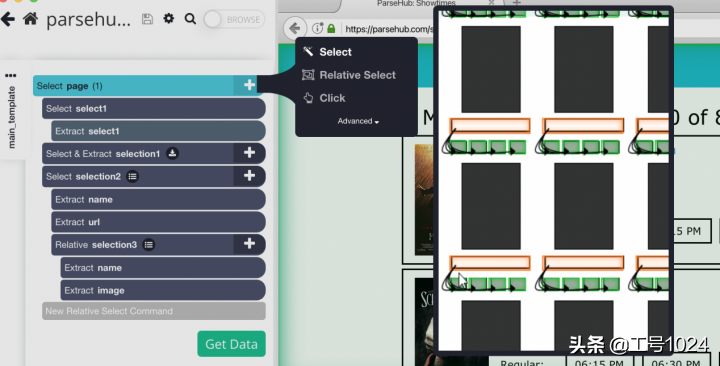Click the plus button on selection1 row
Viewport: 720px width, 366px height.
point(249,153)
